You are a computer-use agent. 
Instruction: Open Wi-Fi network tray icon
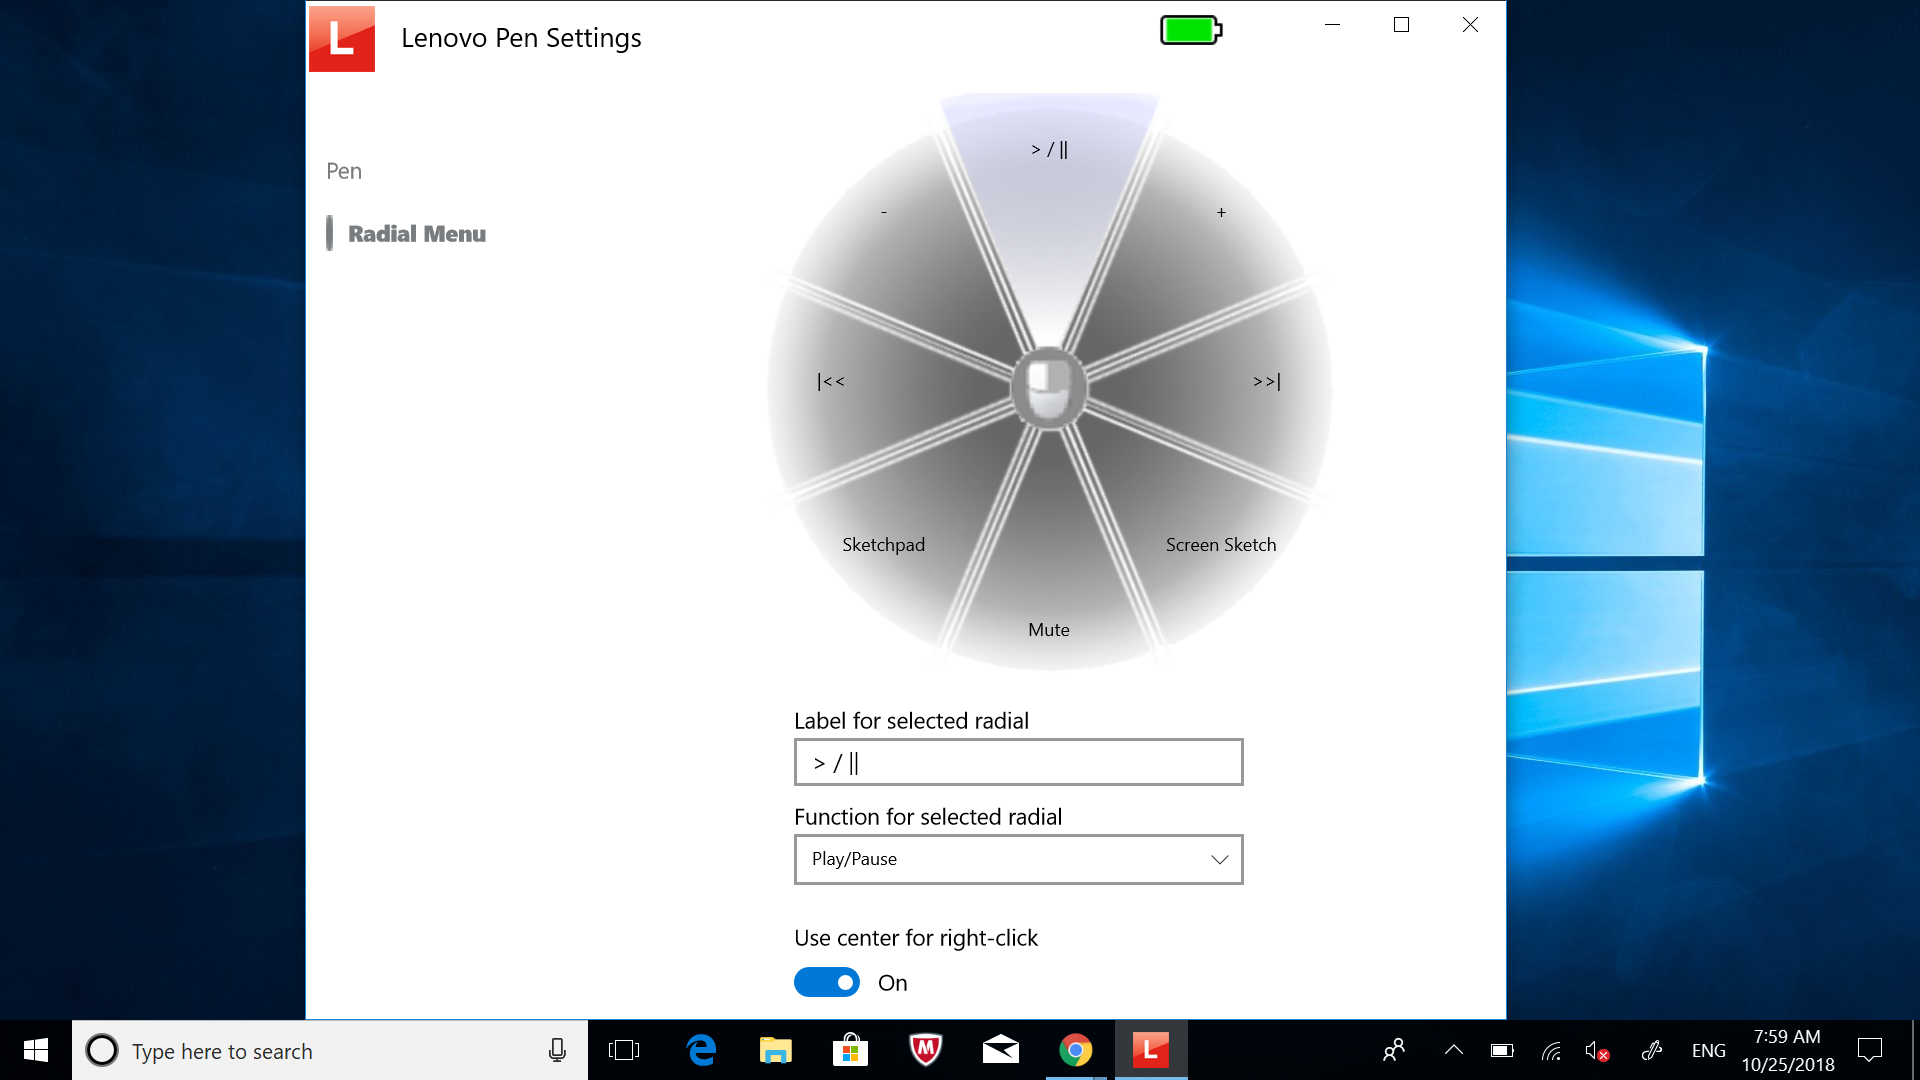[x=1551, y=1050]
